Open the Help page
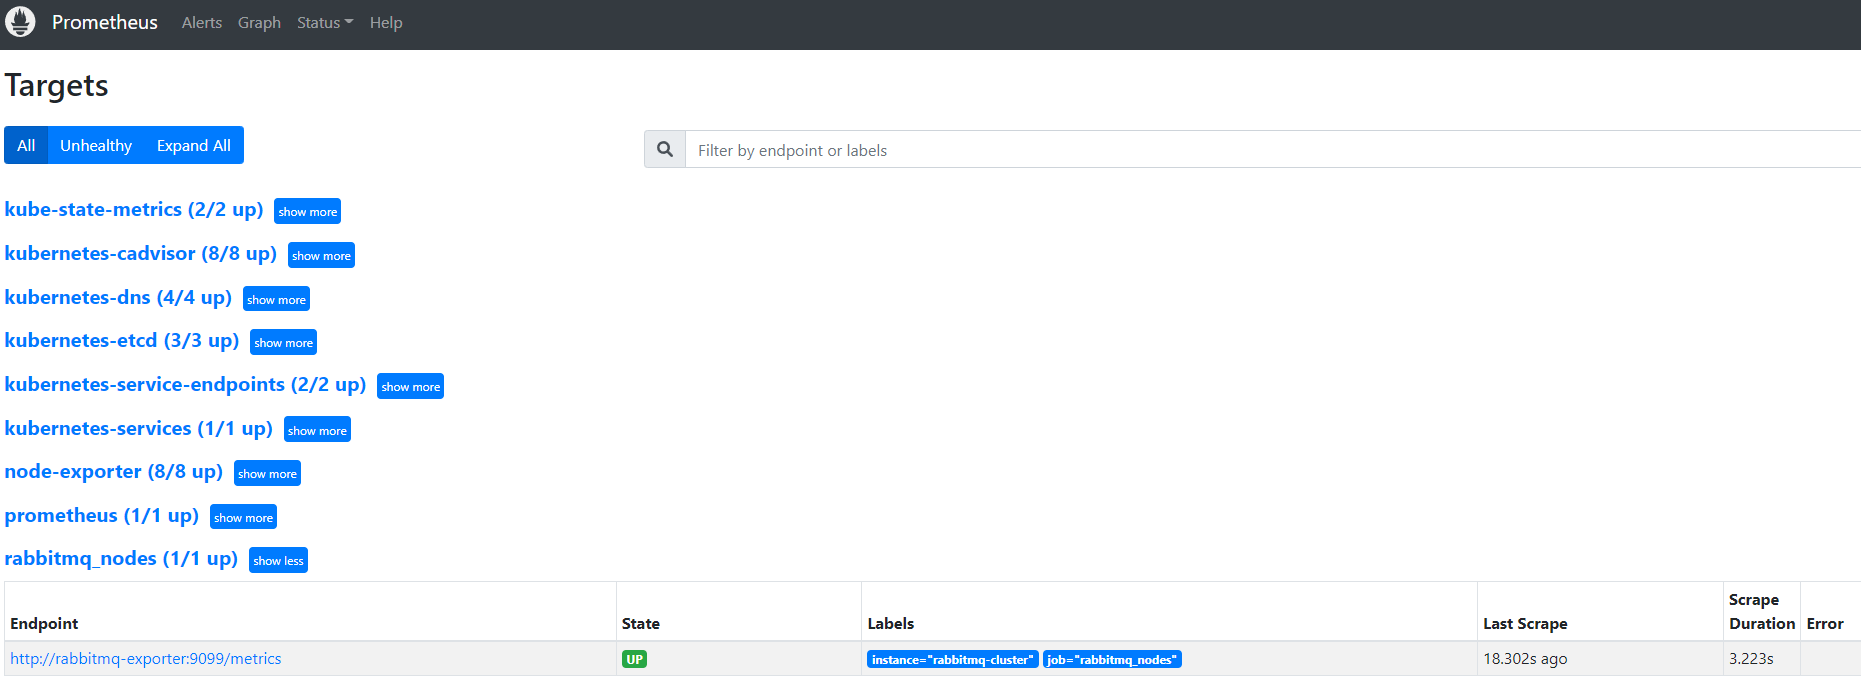The width and height of the screenshot is (1861, 698). click(386, 23)
